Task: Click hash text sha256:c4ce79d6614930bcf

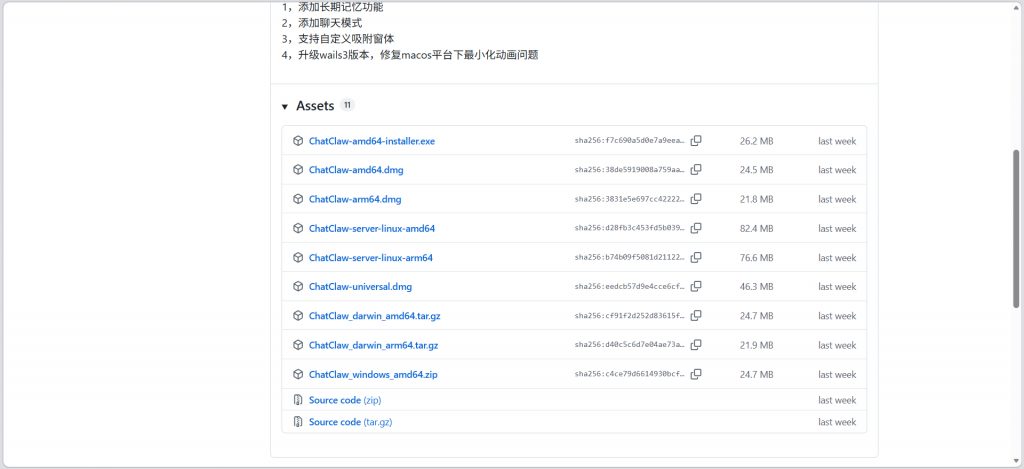Action: [630, 375]
